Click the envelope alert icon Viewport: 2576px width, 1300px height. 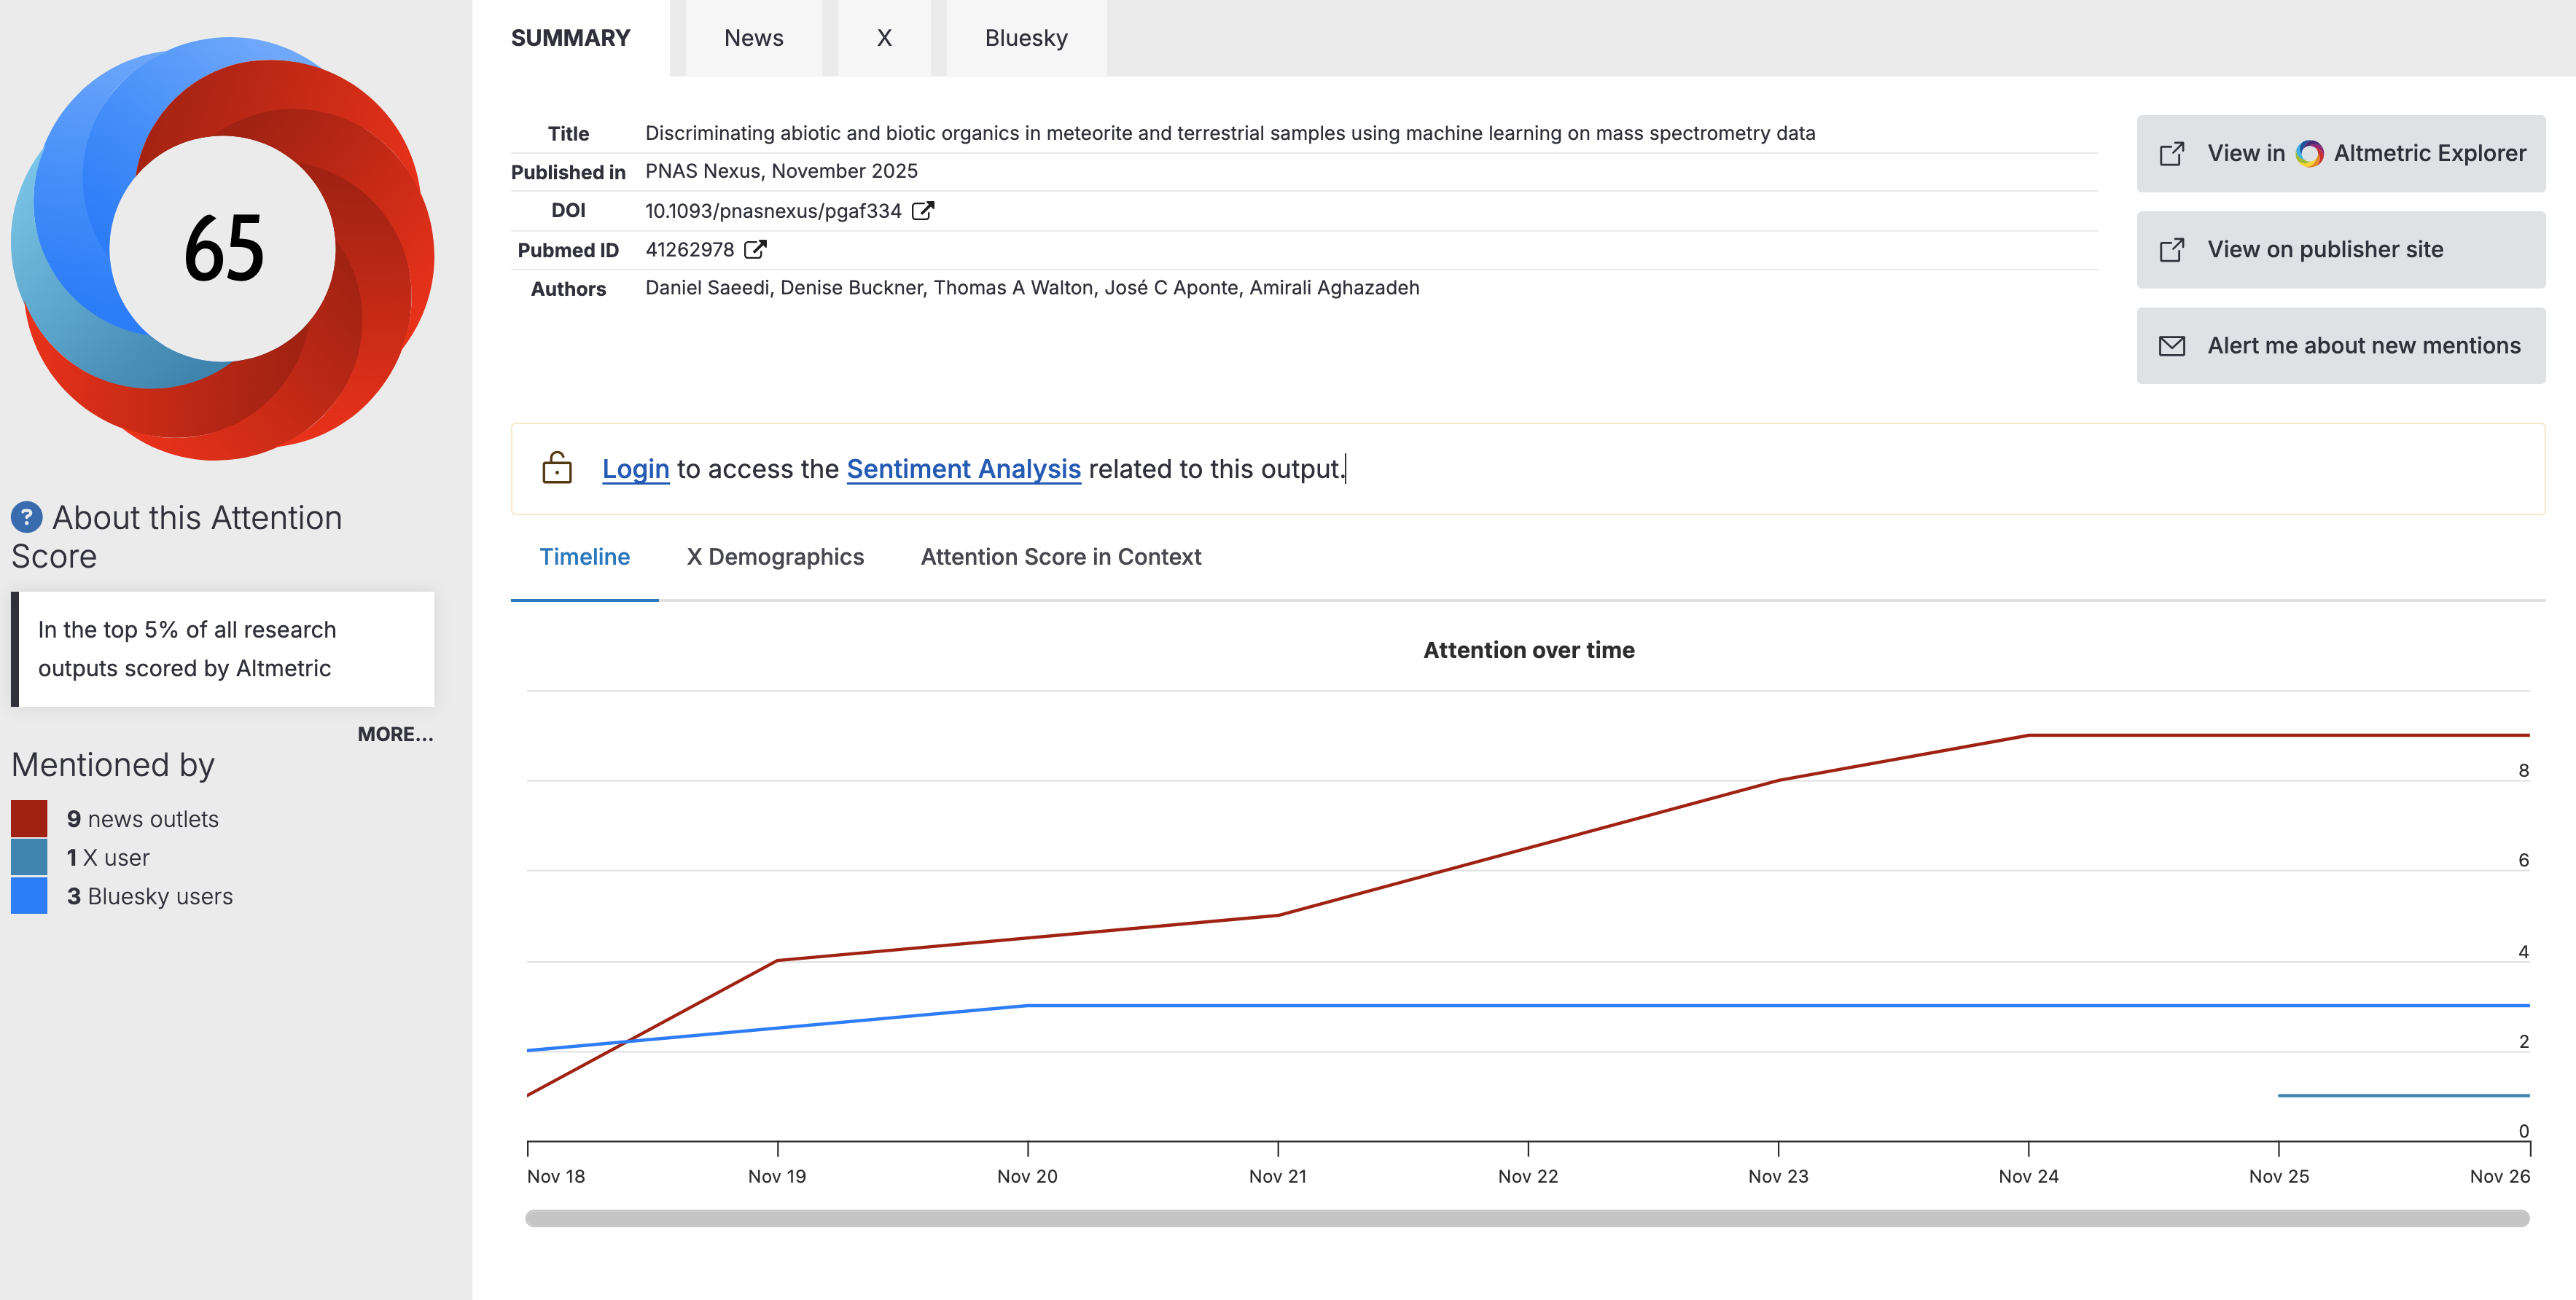2171,346
